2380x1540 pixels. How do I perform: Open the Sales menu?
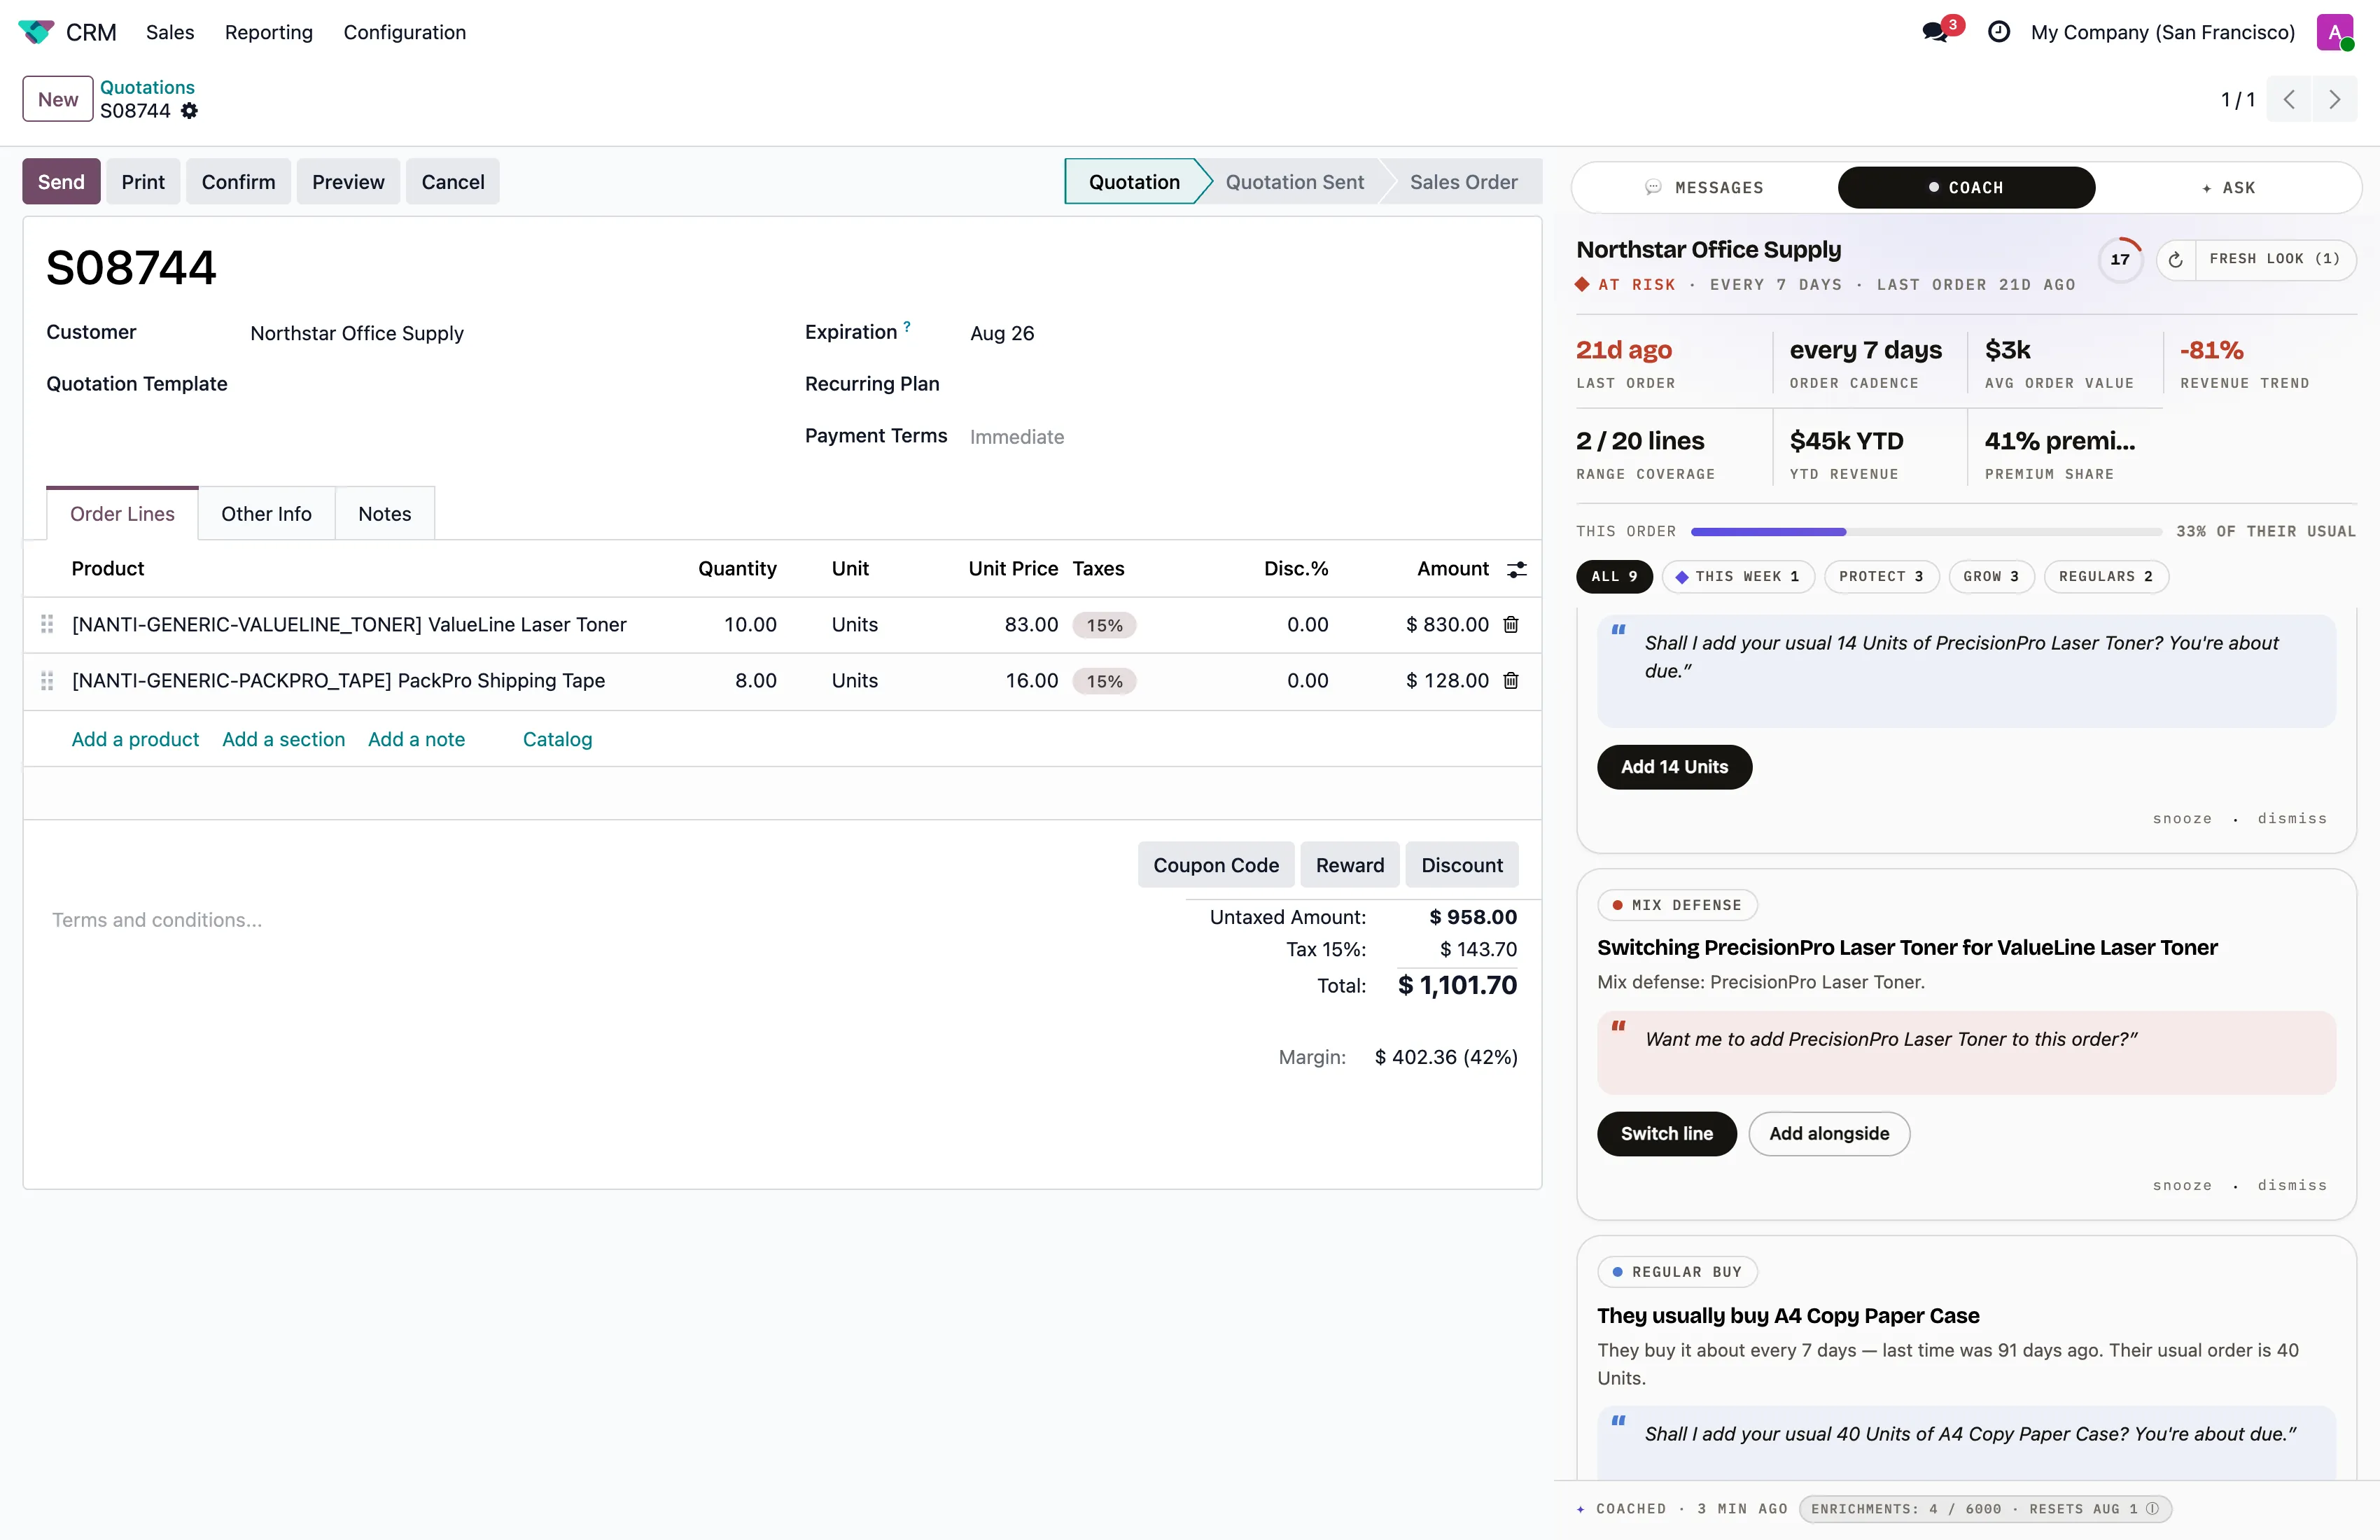pos(170,32)
